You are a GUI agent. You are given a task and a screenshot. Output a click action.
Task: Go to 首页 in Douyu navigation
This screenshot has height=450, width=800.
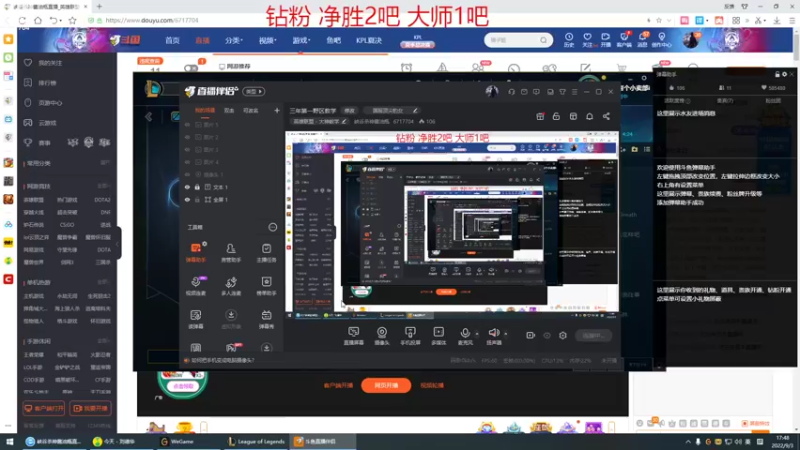click(x=172, y=40)
